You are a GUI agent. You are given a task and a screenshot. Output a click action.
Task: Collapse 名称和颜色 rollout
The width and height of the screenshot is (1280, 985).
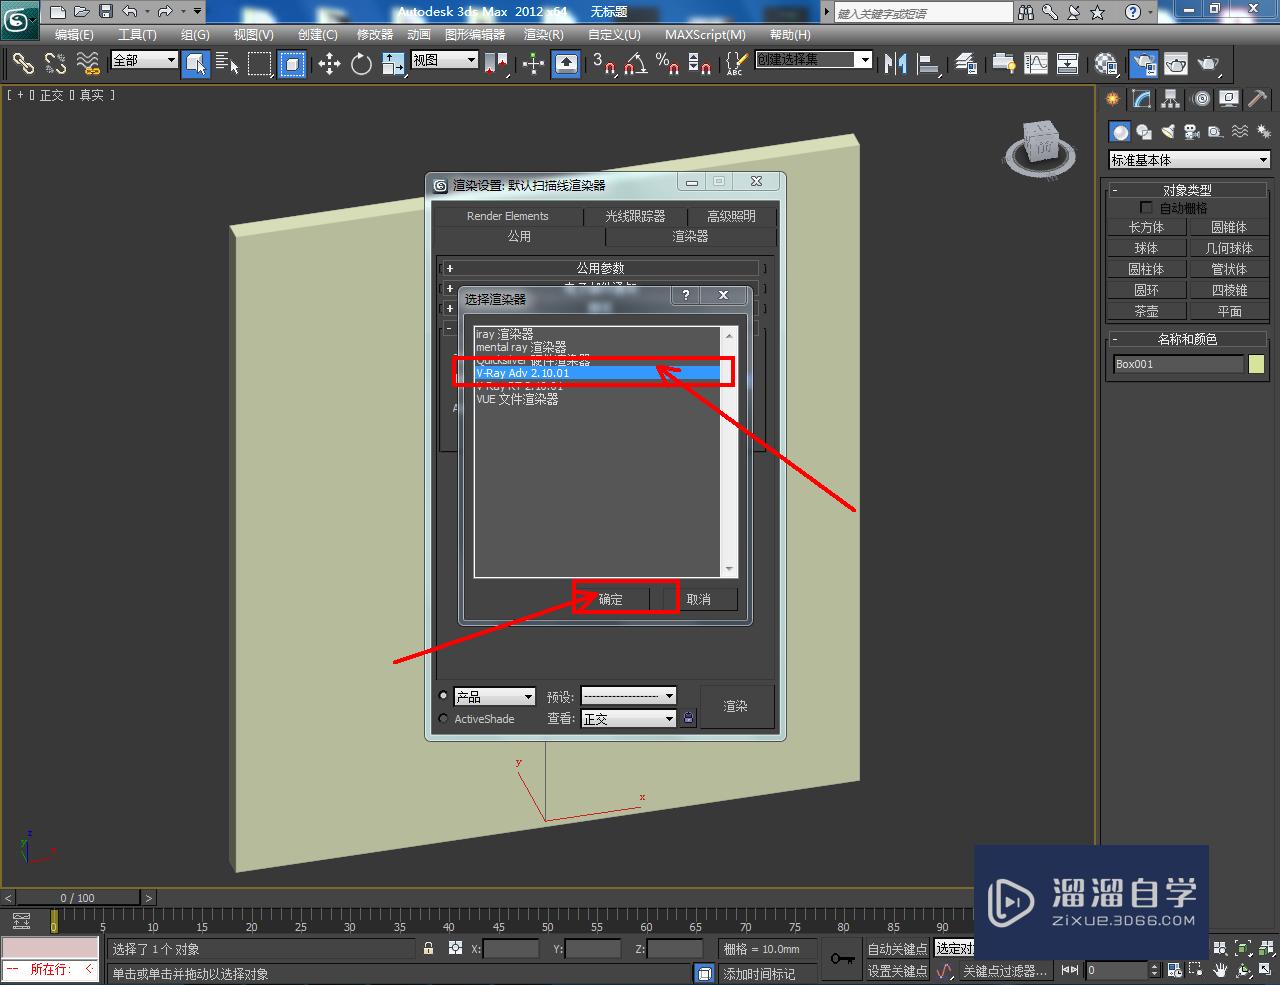(1188, 339)
